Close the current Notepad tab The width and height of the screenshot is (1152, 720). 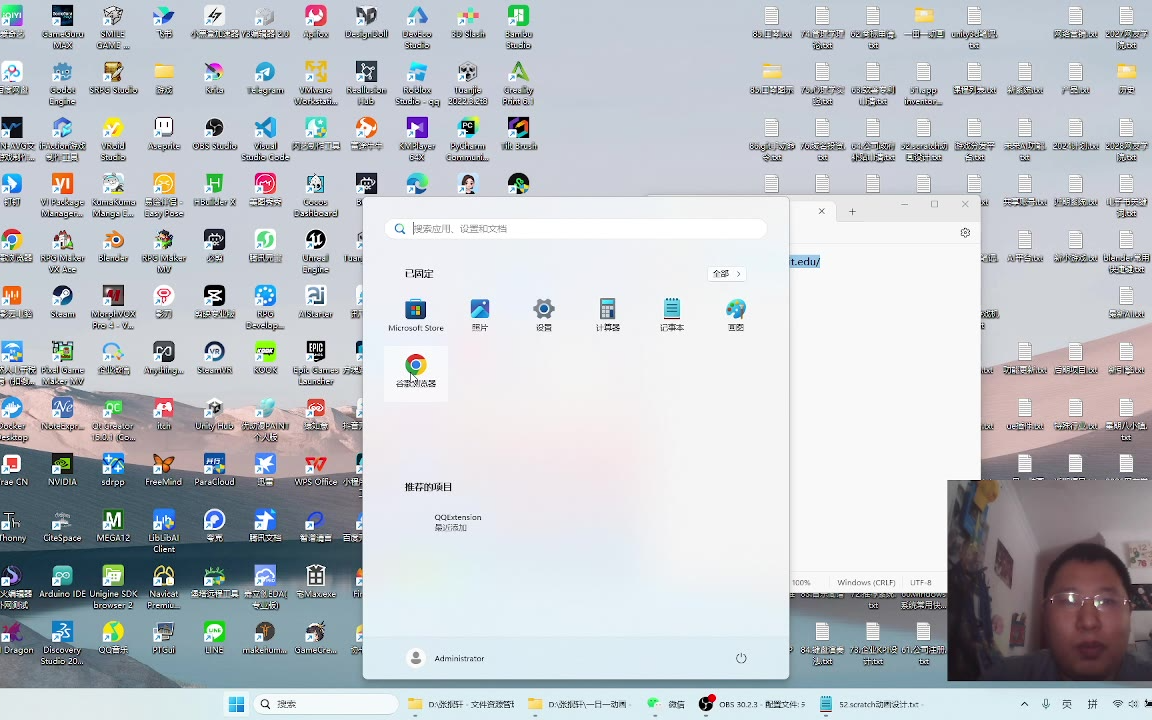click(821, 212)
